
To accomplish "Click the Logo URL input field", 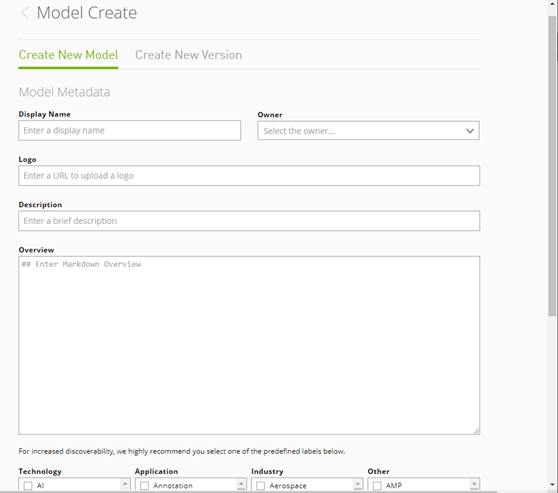I will (249, 175).
